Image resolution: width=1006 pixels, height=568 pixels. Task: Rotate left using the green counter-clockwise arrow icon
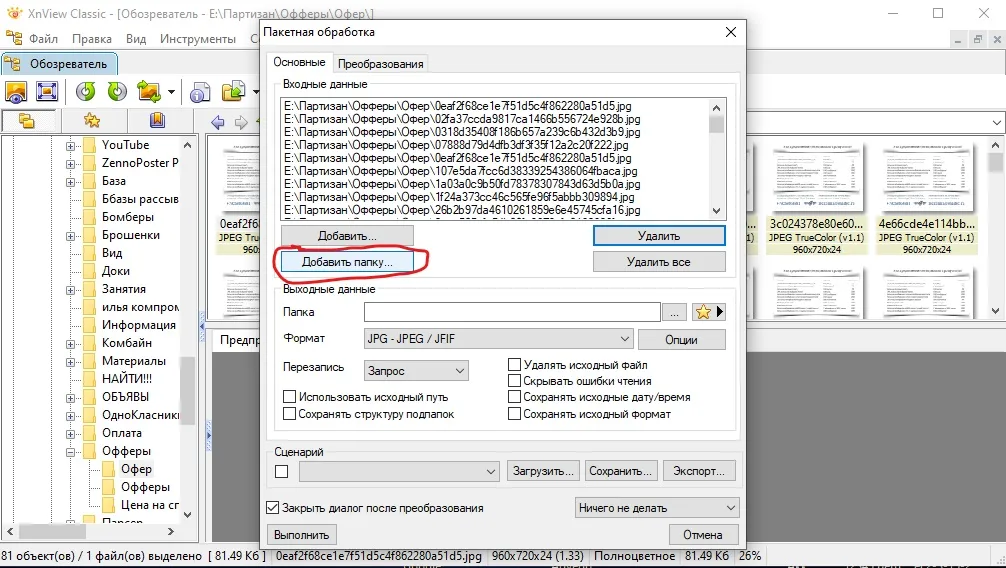coord(85,92)
